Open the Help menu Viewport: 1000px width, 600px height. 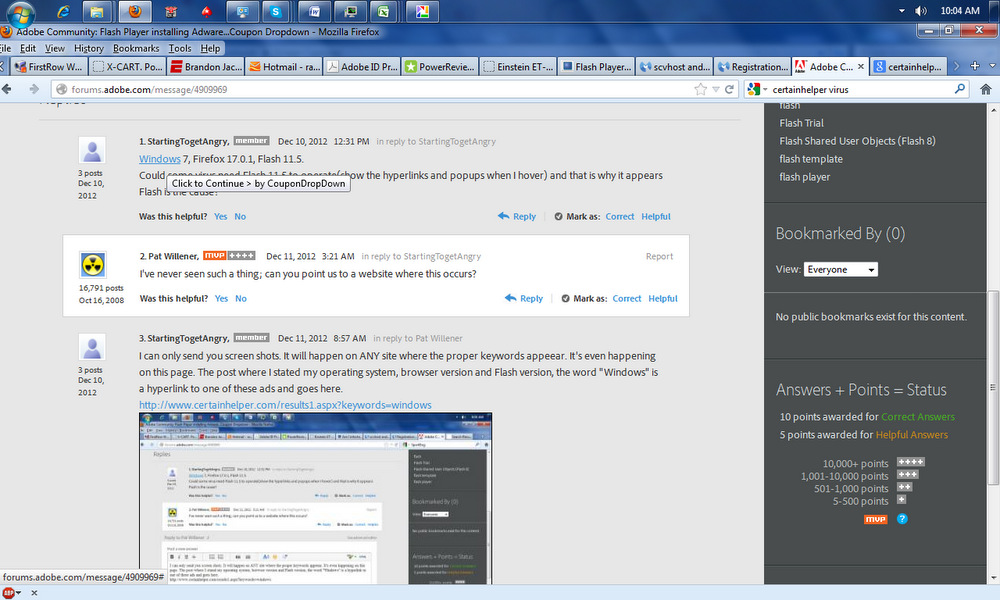coord(210,48)
